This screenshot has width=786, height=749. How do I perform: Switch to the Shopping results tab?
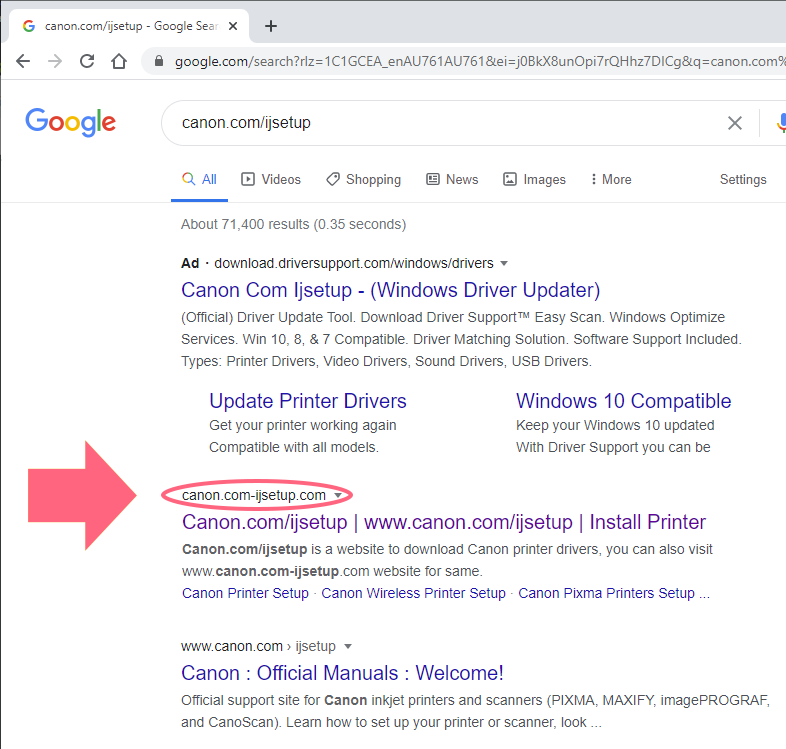(363, 179)
